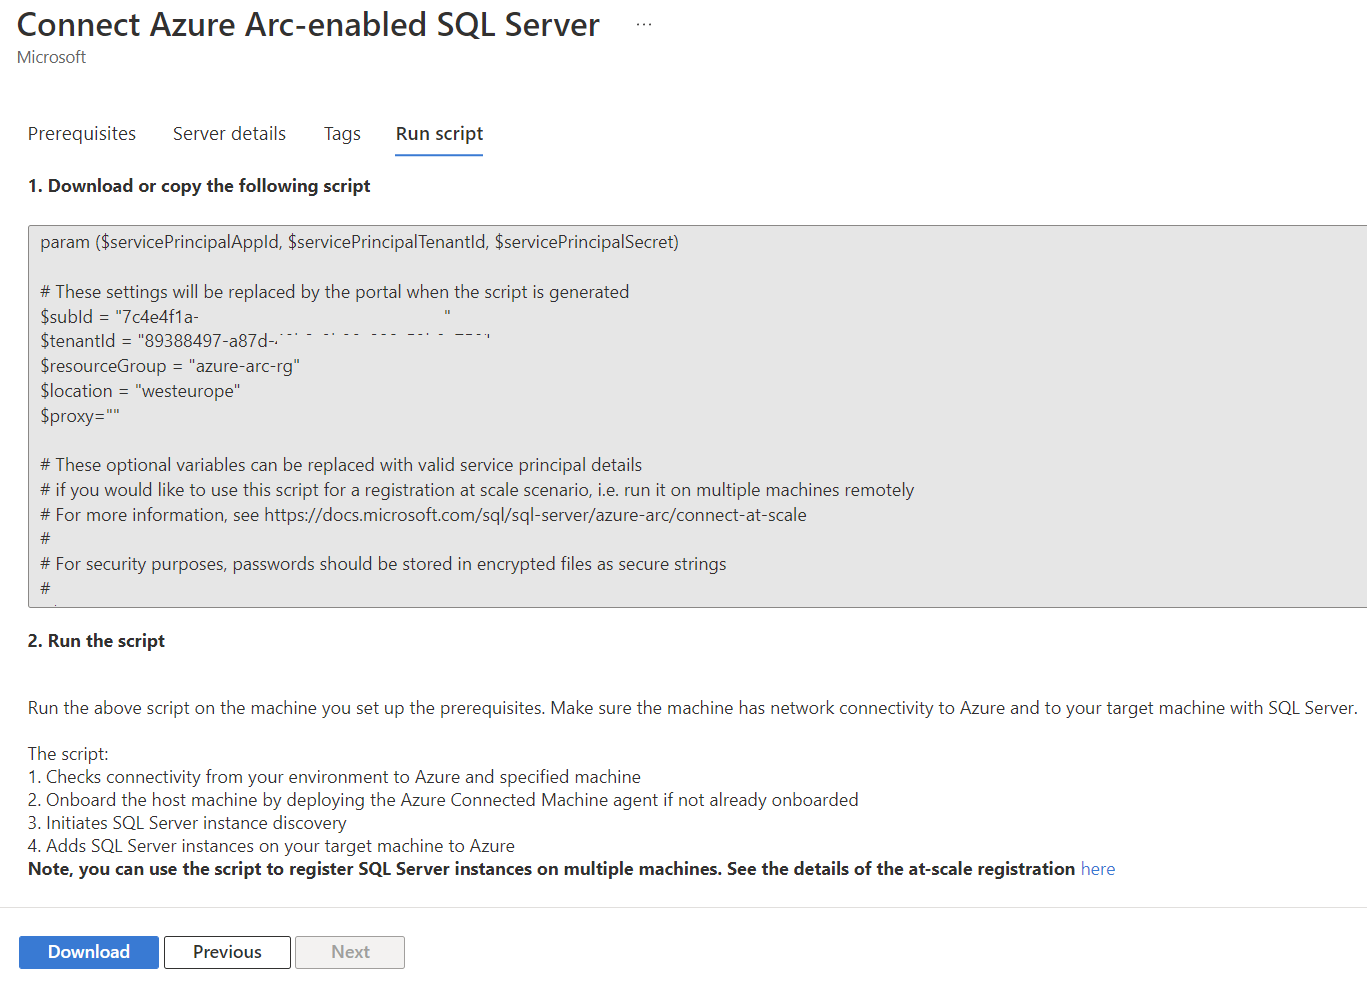The height and width of the screenshot is (985, 1367).
Task: Click the $subId line in the script
Action: (x=245, y=317)
